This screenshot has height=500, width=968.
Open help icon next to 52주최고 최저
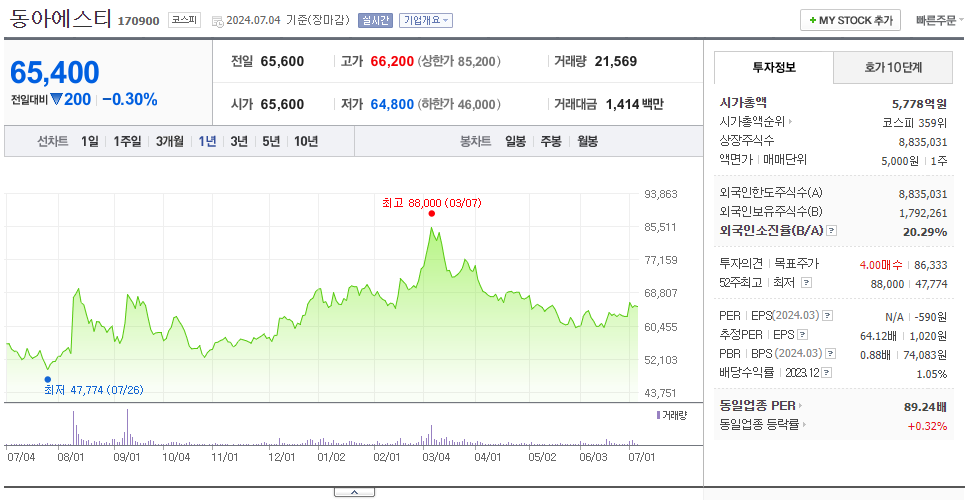806,283
